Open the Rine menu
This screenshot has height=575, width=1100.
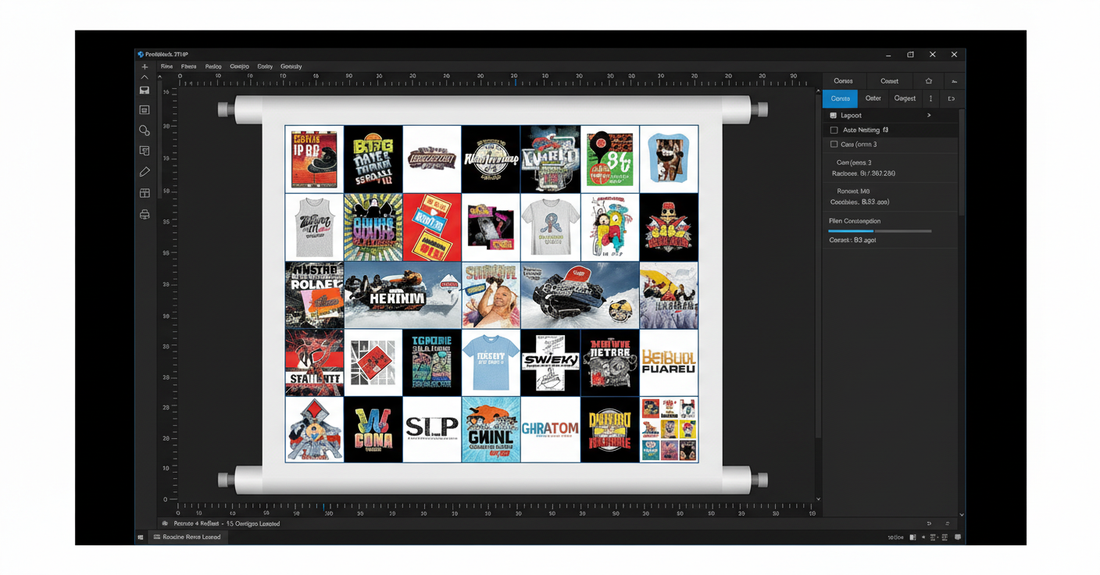click(166, 67)
